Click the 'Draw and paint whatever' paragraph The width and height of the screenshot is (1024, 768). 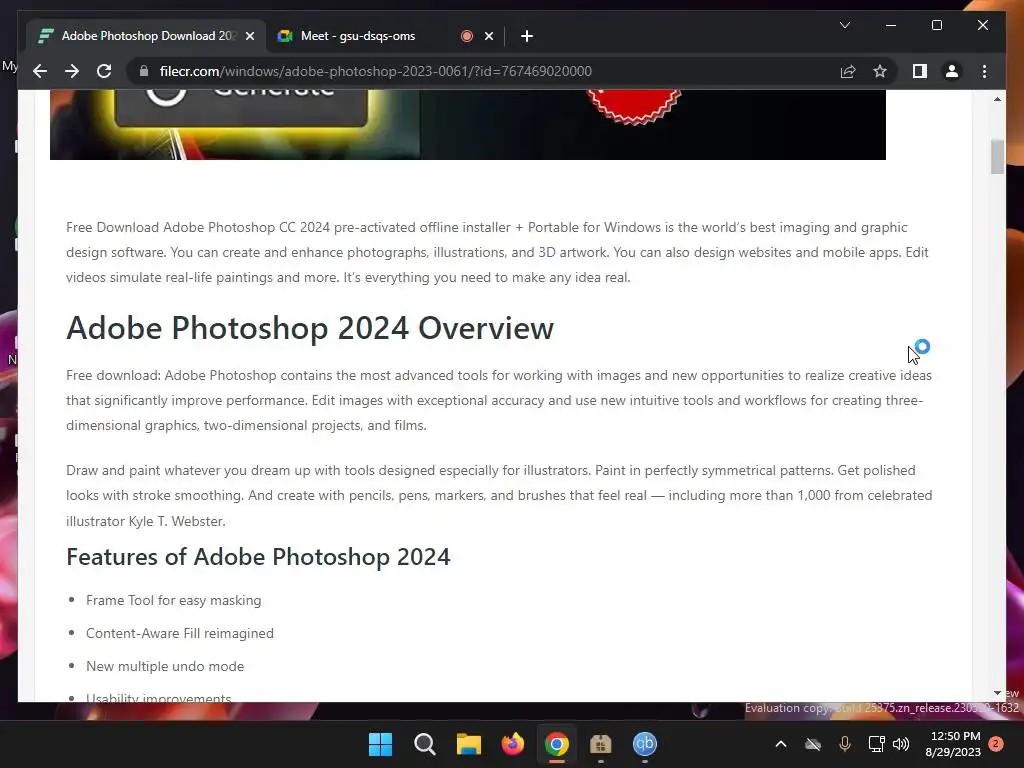[499, 496]
